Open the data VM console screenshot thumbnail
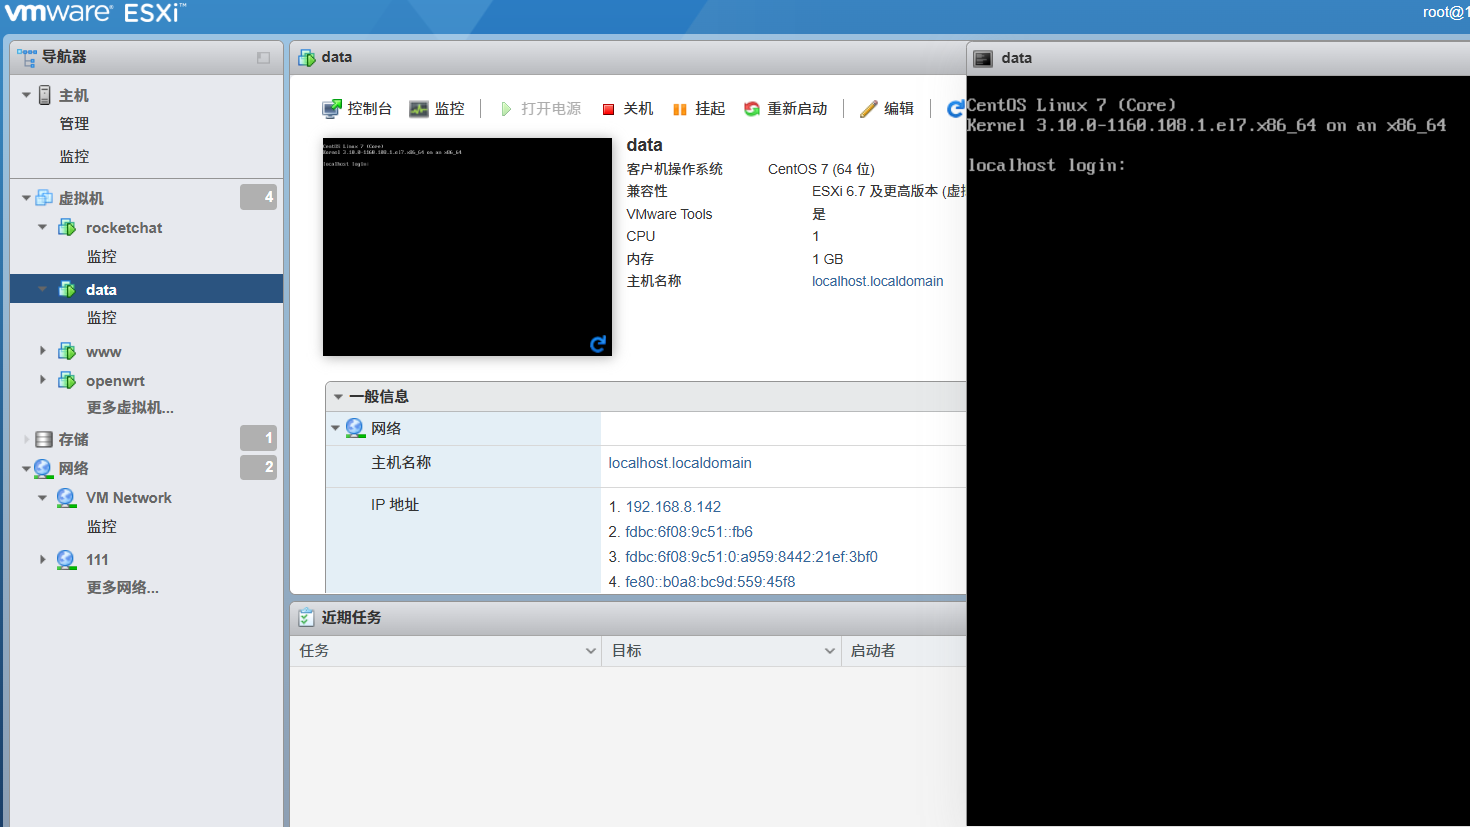 coord(467,247)
